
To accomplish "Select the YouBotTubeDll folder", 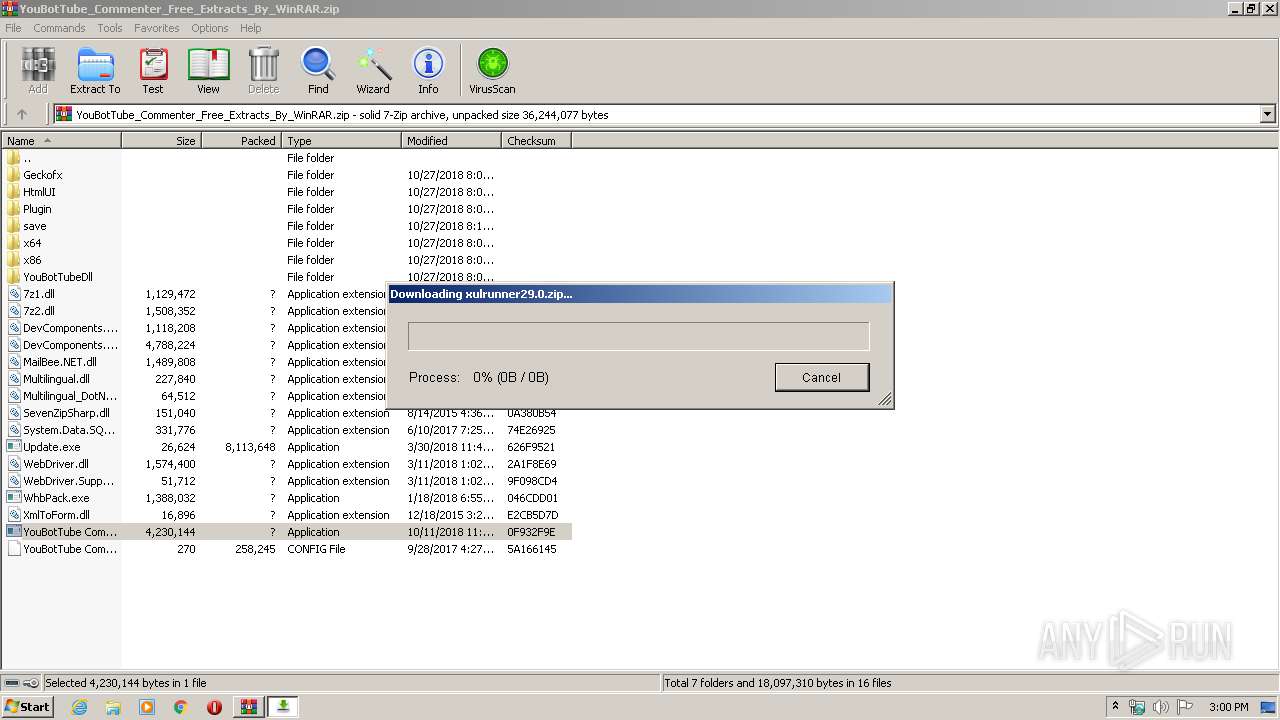I will (57, 277).
